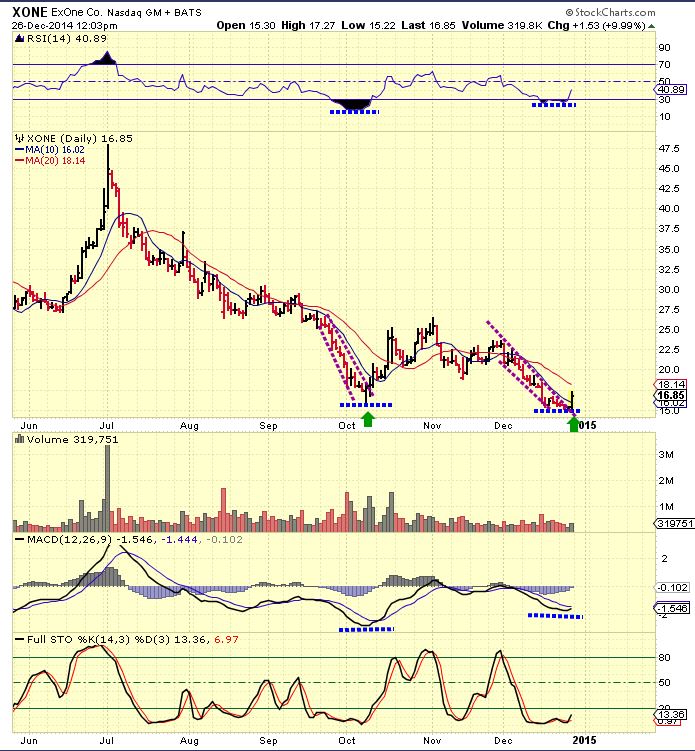Click the Volume histogram icon
Screen dimensions: 695x751
[x=20, y=439]
